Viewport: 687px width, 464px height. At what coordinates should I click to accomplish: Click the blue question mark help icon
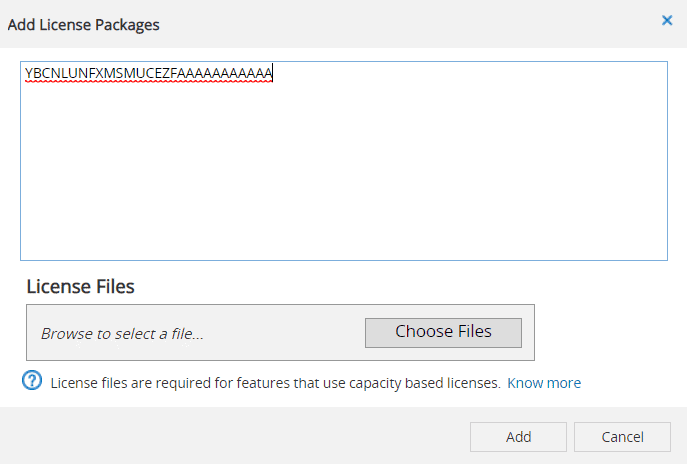(33, 381)
